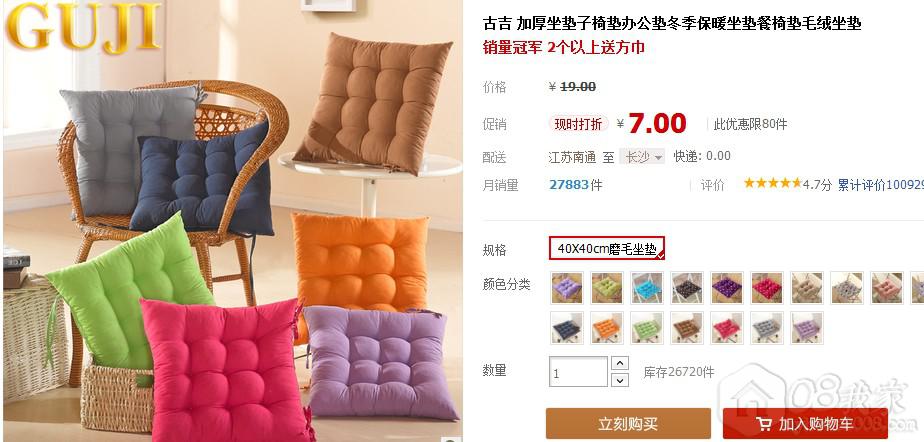Pick the dark purple polka dot cushion swatch
924x442 pixels.
(x=727, y=288)
